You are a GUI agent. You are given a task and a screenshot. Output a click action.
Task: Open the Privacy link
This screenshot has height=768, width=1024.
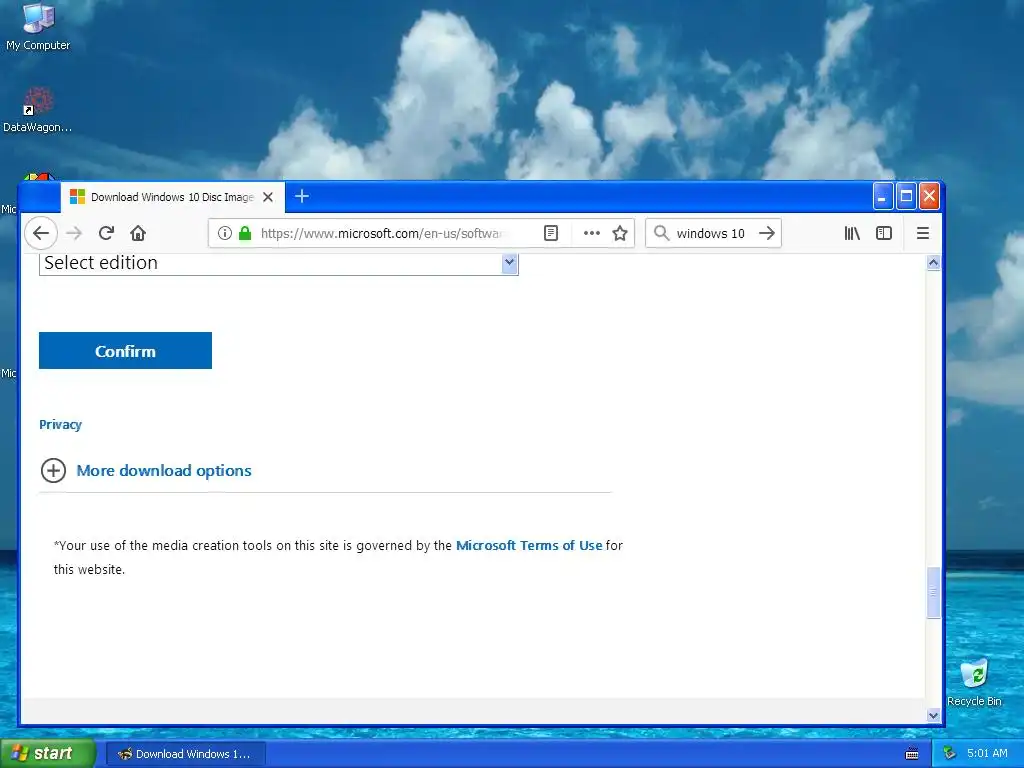tap(60, 424)
